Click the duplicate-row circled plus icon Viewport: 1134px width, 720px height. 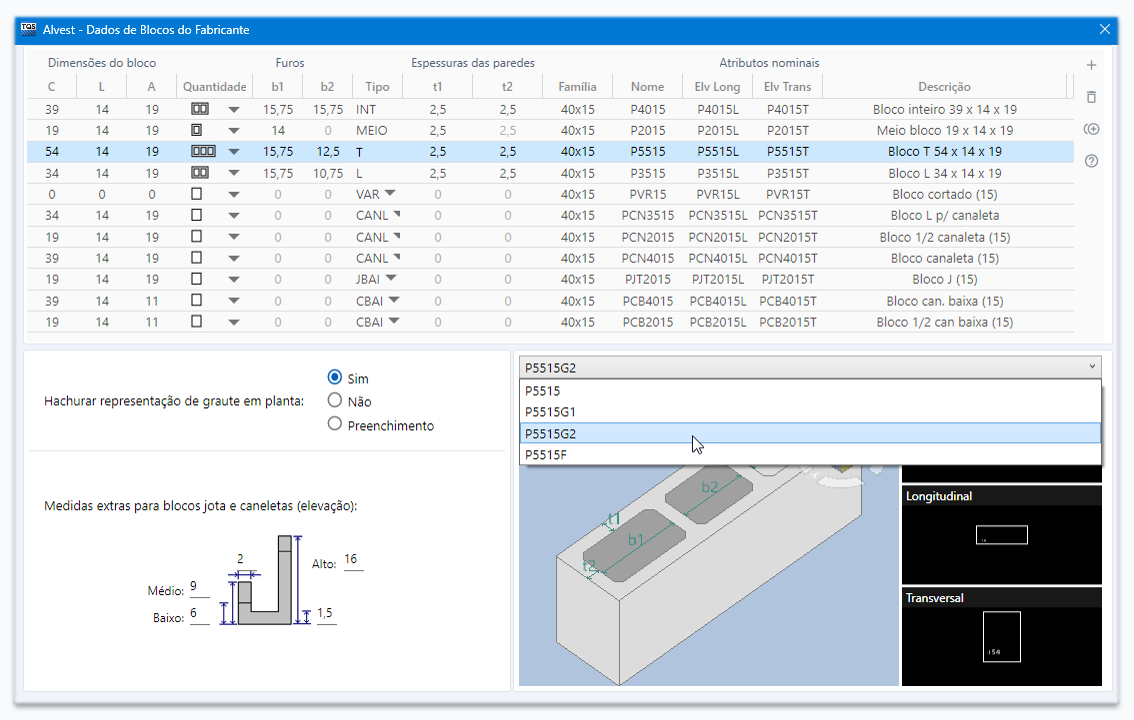pos(1091,129)
